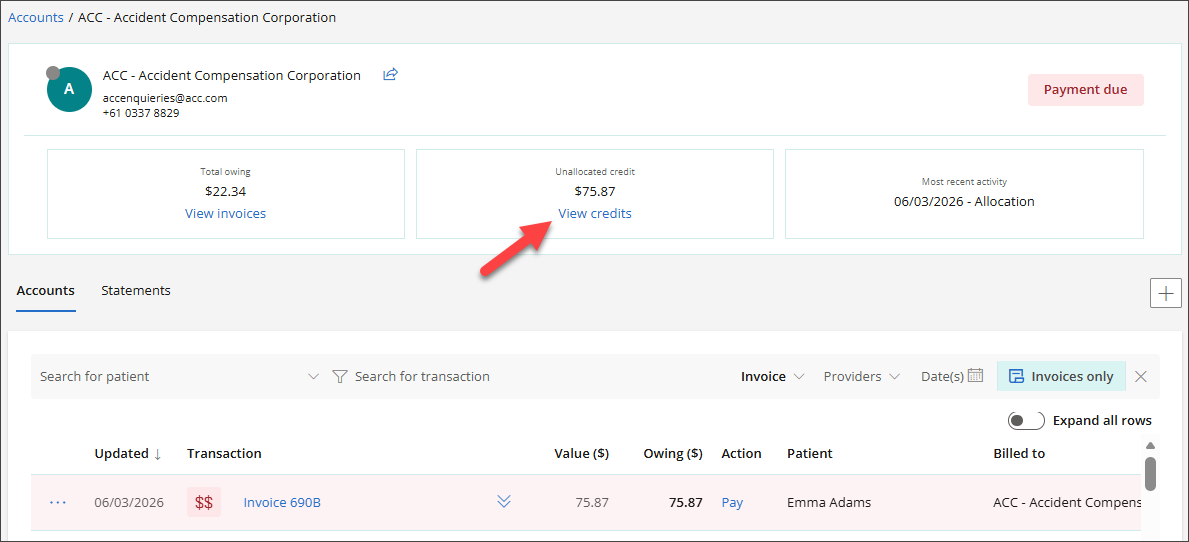Open the Search for patient dropdown
The height and width of the screenshot is (542, 1189).
(x=313, y=377)
